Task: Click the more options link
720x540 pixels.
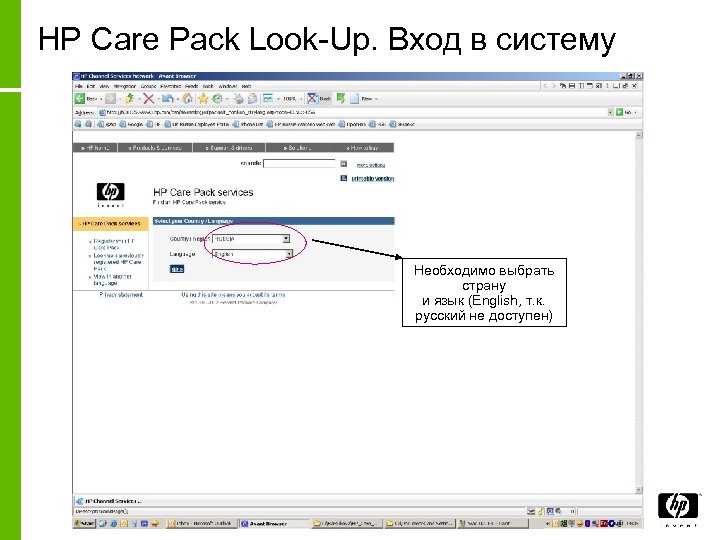Action: [x=371, y=165]
